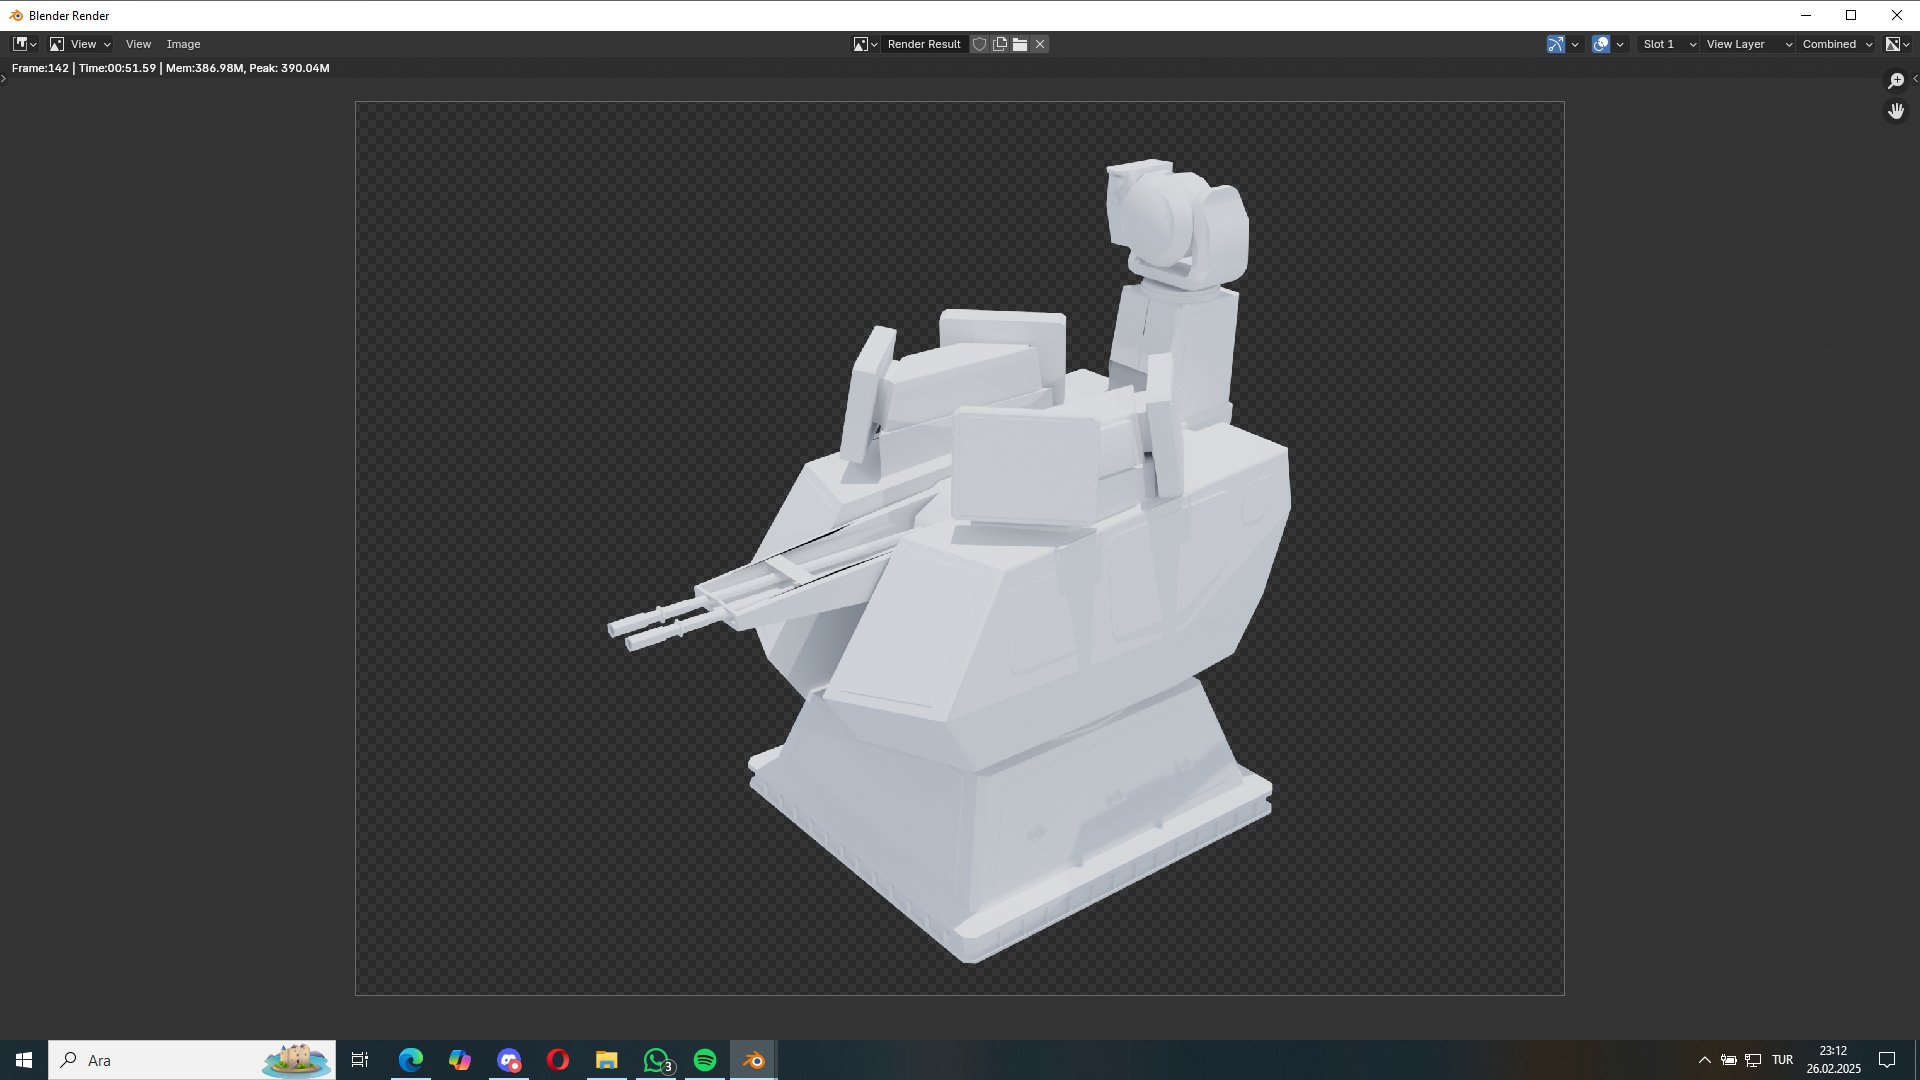Click the new image copy icon
The image size is (1920, 1080).
coord(1000,44)
